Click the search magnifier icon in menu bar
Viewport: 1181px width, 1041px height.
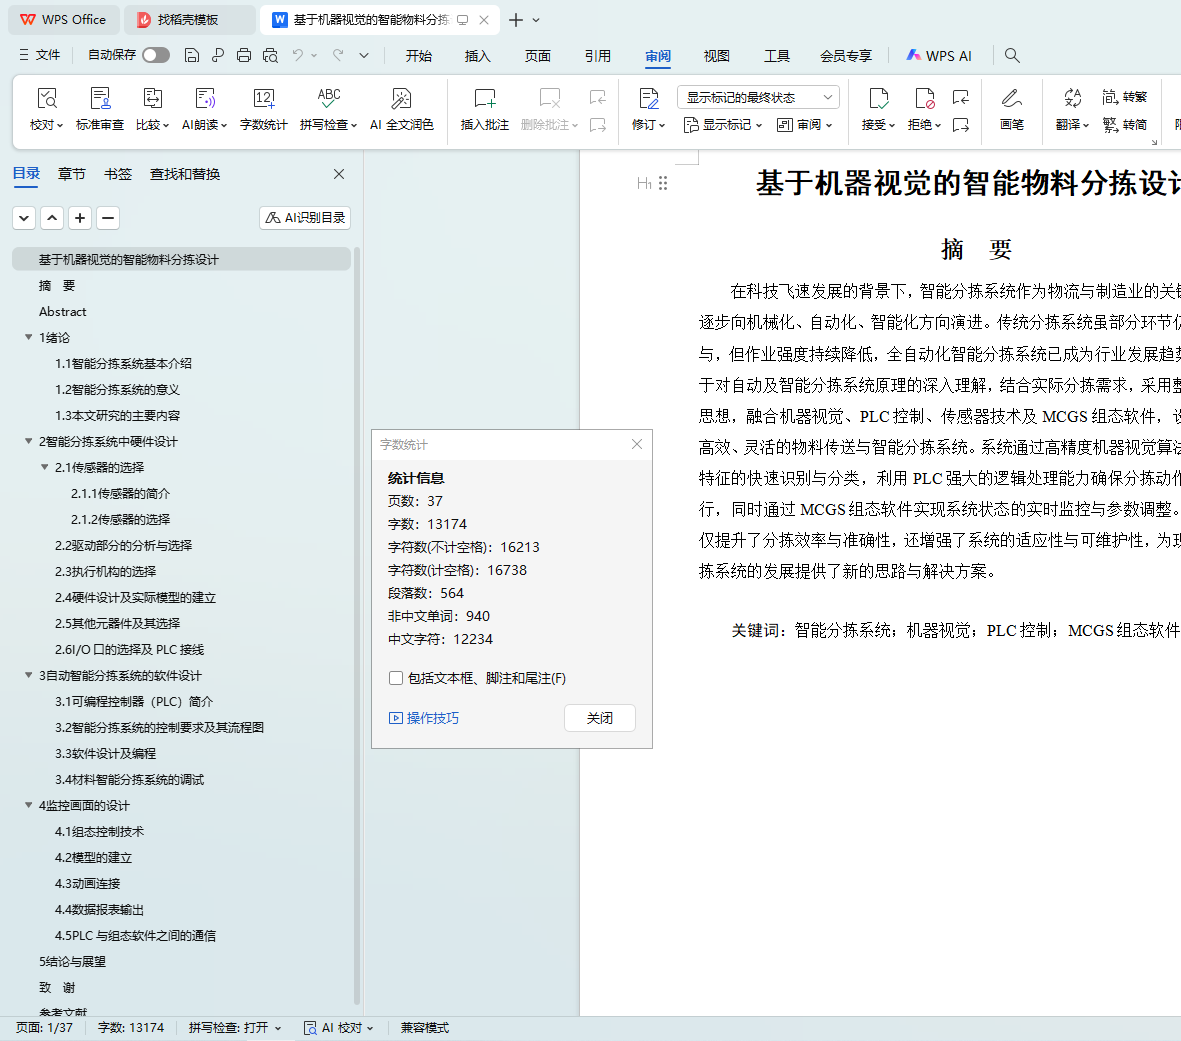[1012, 55]
